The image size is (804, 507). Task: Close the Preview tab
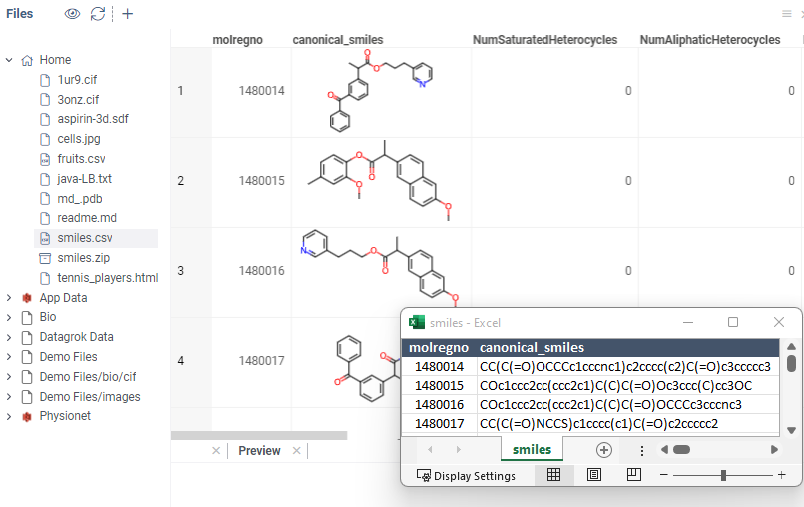tap(296, 451)
